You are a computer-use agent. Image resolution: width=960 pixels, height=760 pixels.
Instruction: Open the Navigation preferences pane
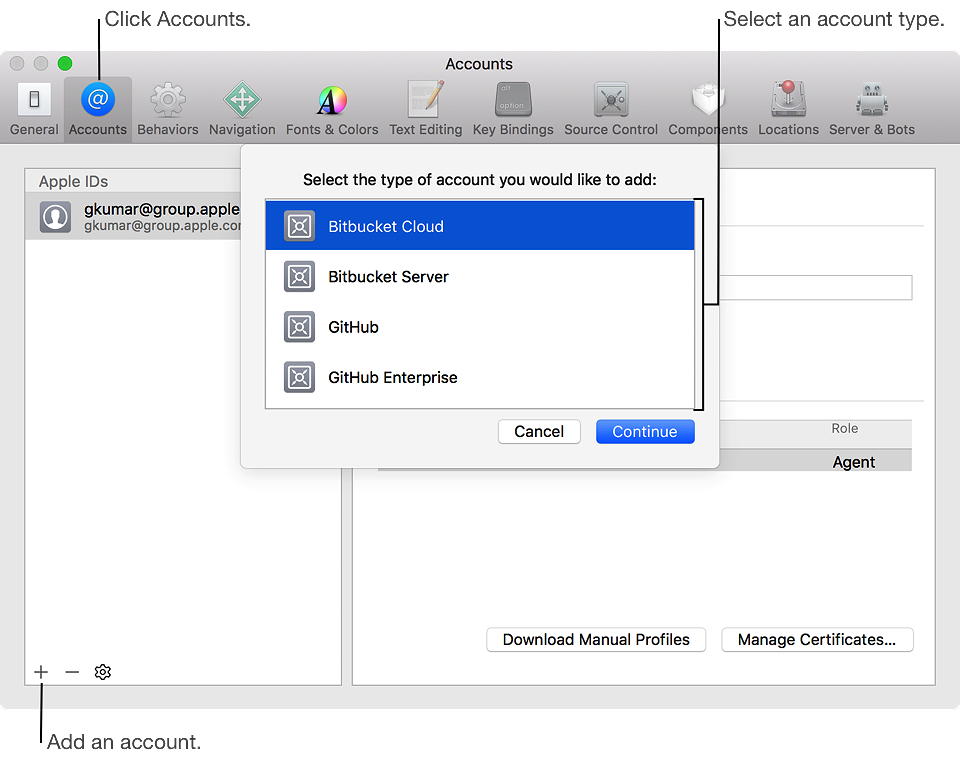(x=242, y=109)
